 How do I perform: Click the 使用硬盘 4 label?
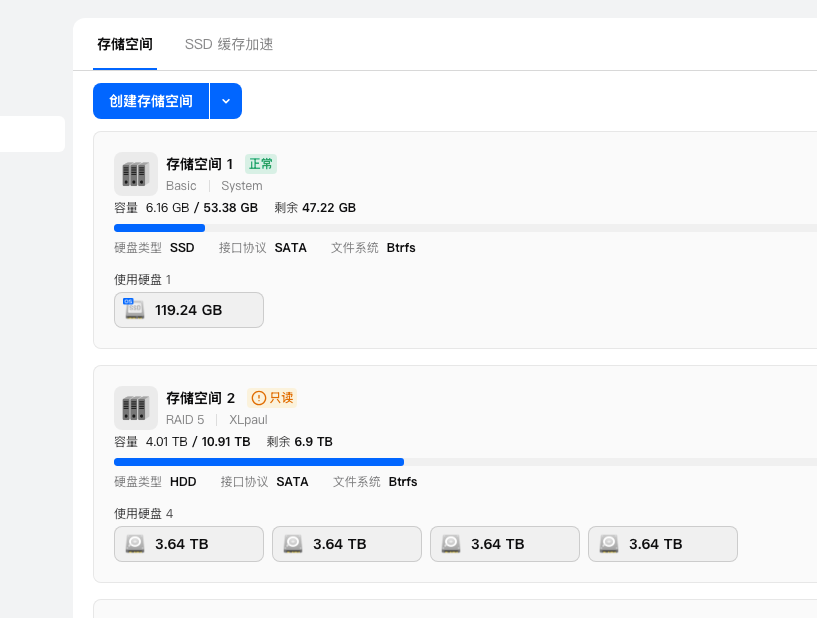click(142, 513)
